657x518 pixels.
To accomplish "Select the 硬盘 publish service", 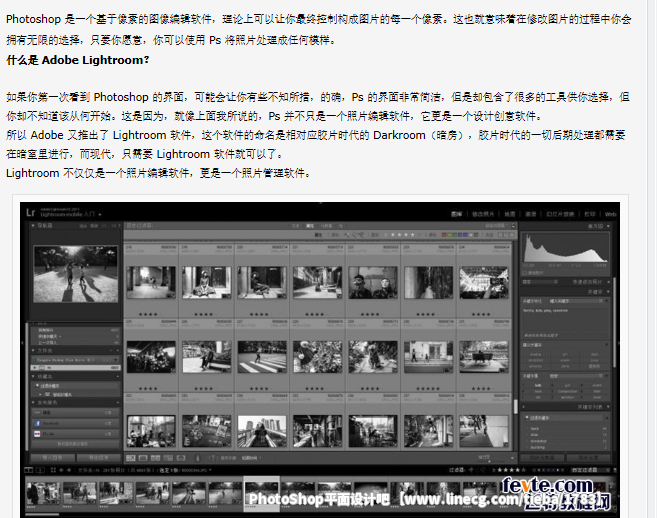I will click(x=75, y=413).
